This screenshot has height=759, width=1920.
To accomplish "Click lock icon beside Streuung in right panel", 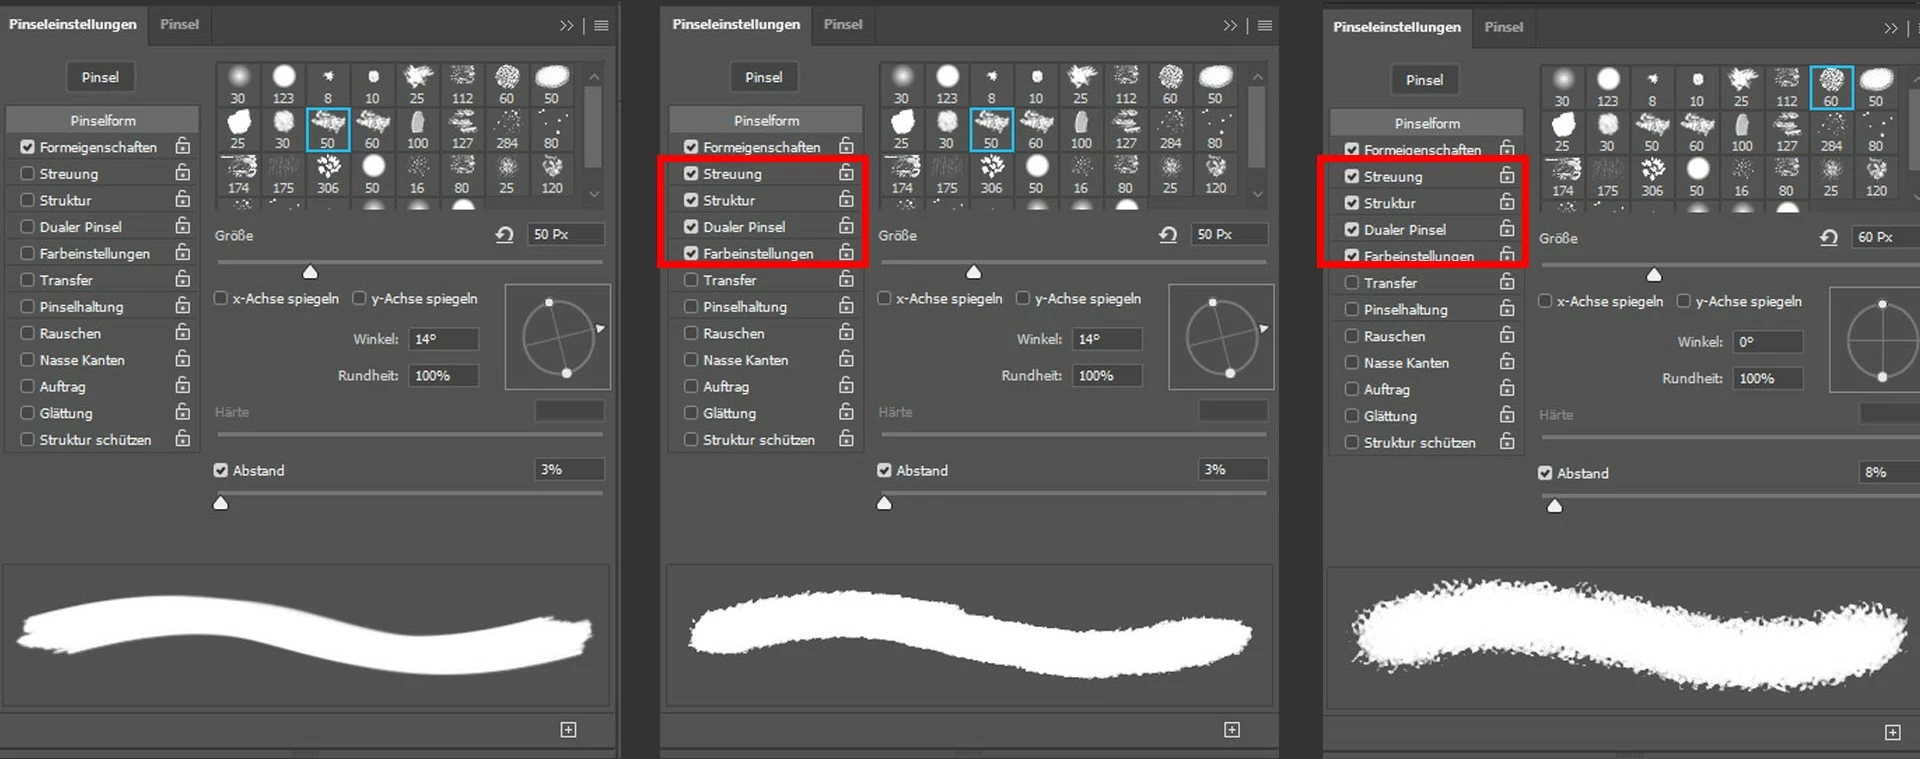I will 1507,175.
